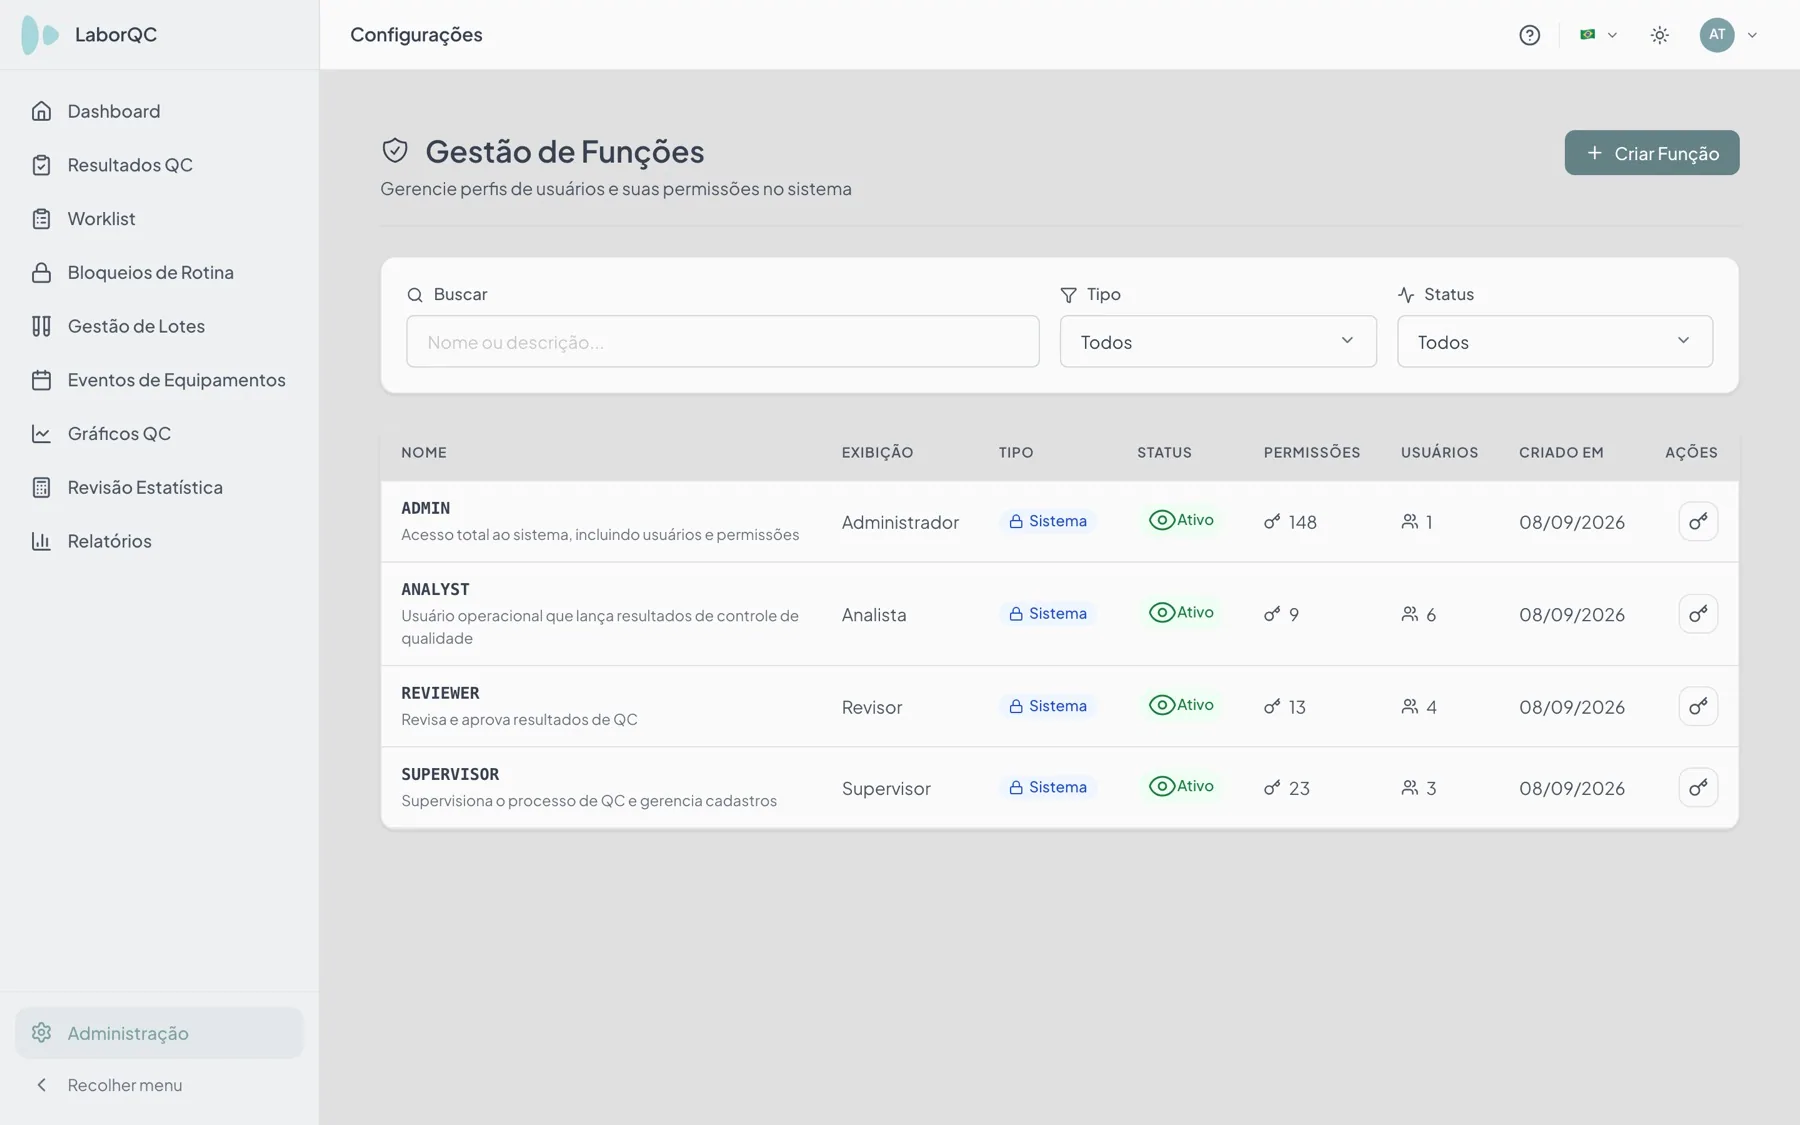
Task: Click the Ativo eye icon for REVIEWER
Action: (1161, 705)
